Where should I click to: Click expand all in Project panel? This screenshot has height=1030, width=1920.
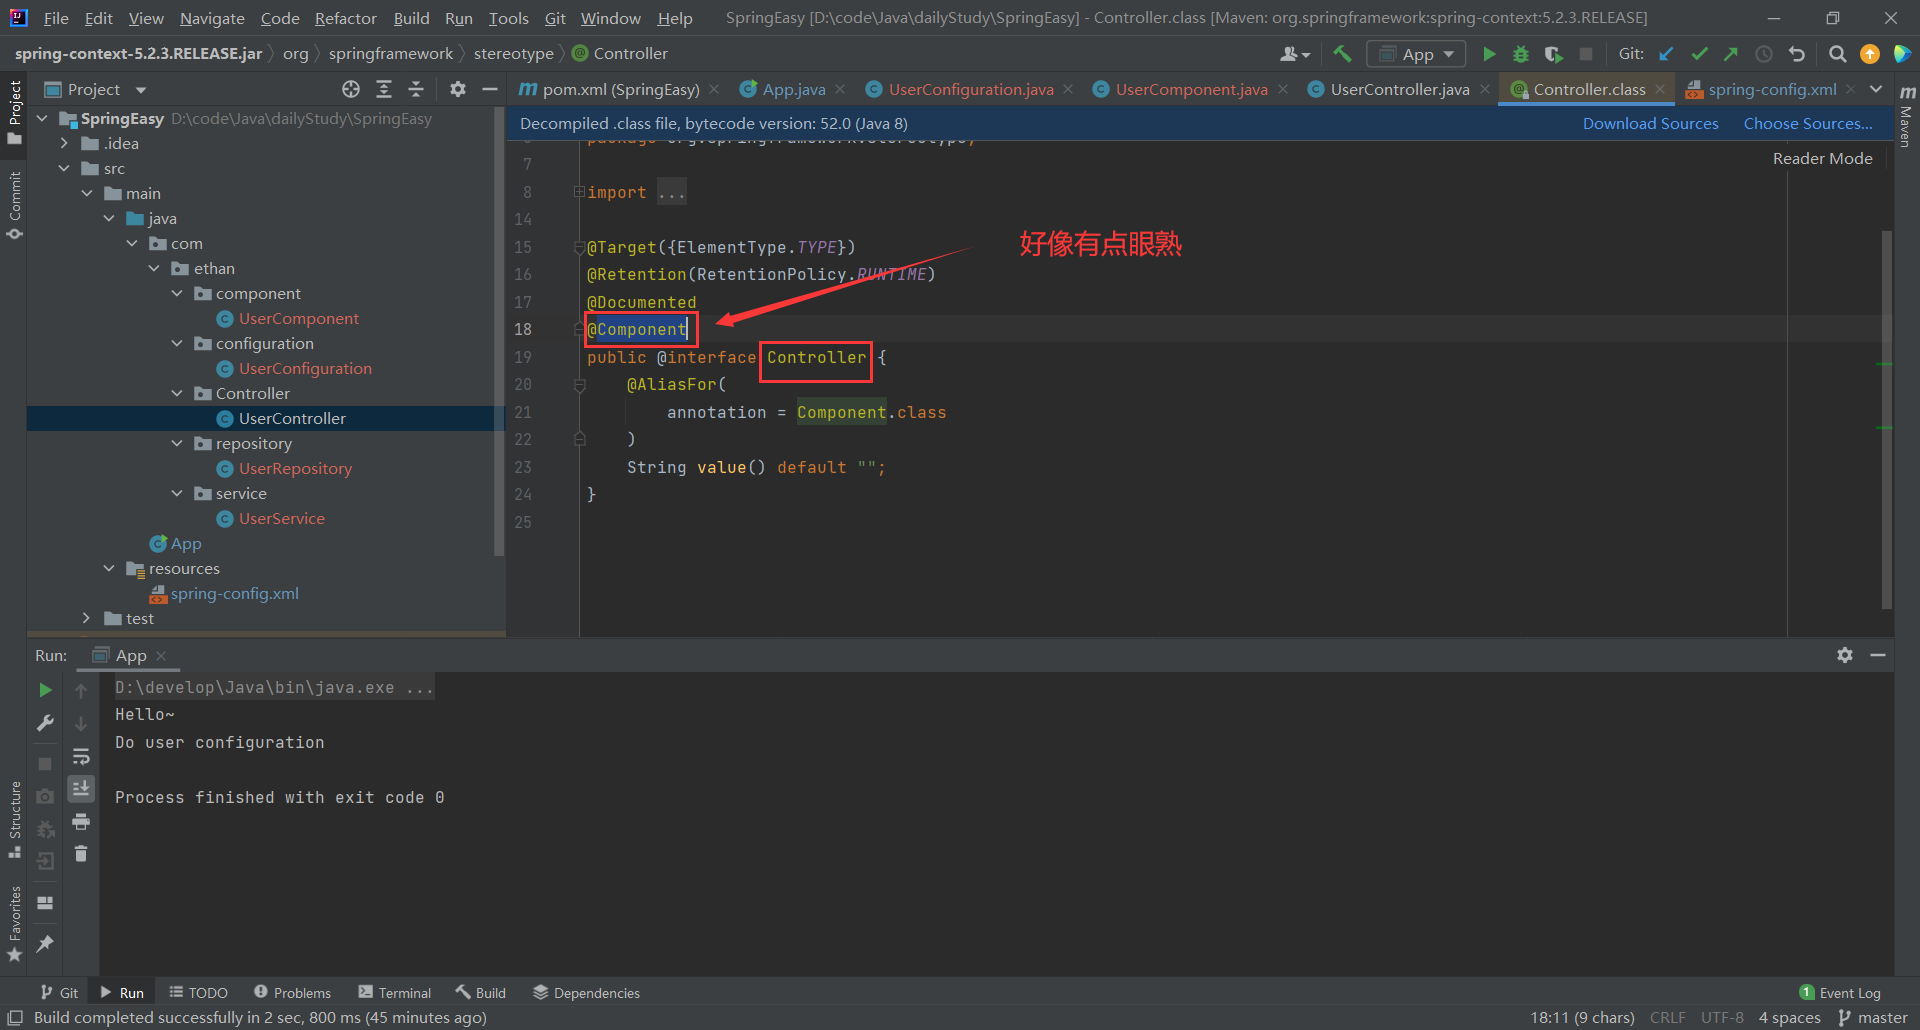pyautogui.click(x=384, y=89)
